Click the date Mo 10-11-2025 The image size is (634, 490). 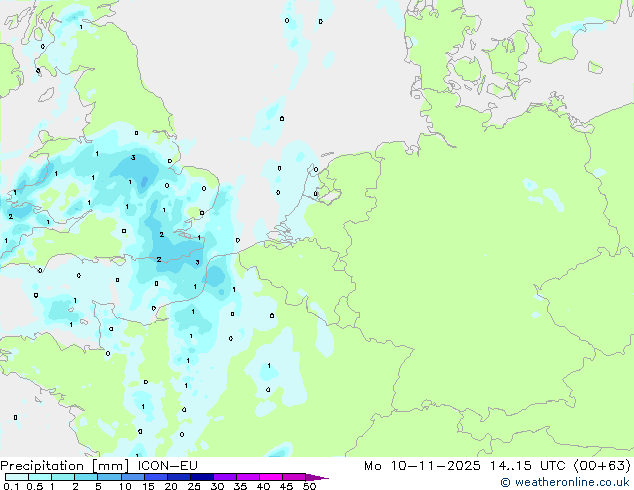(x=422, y=466)
